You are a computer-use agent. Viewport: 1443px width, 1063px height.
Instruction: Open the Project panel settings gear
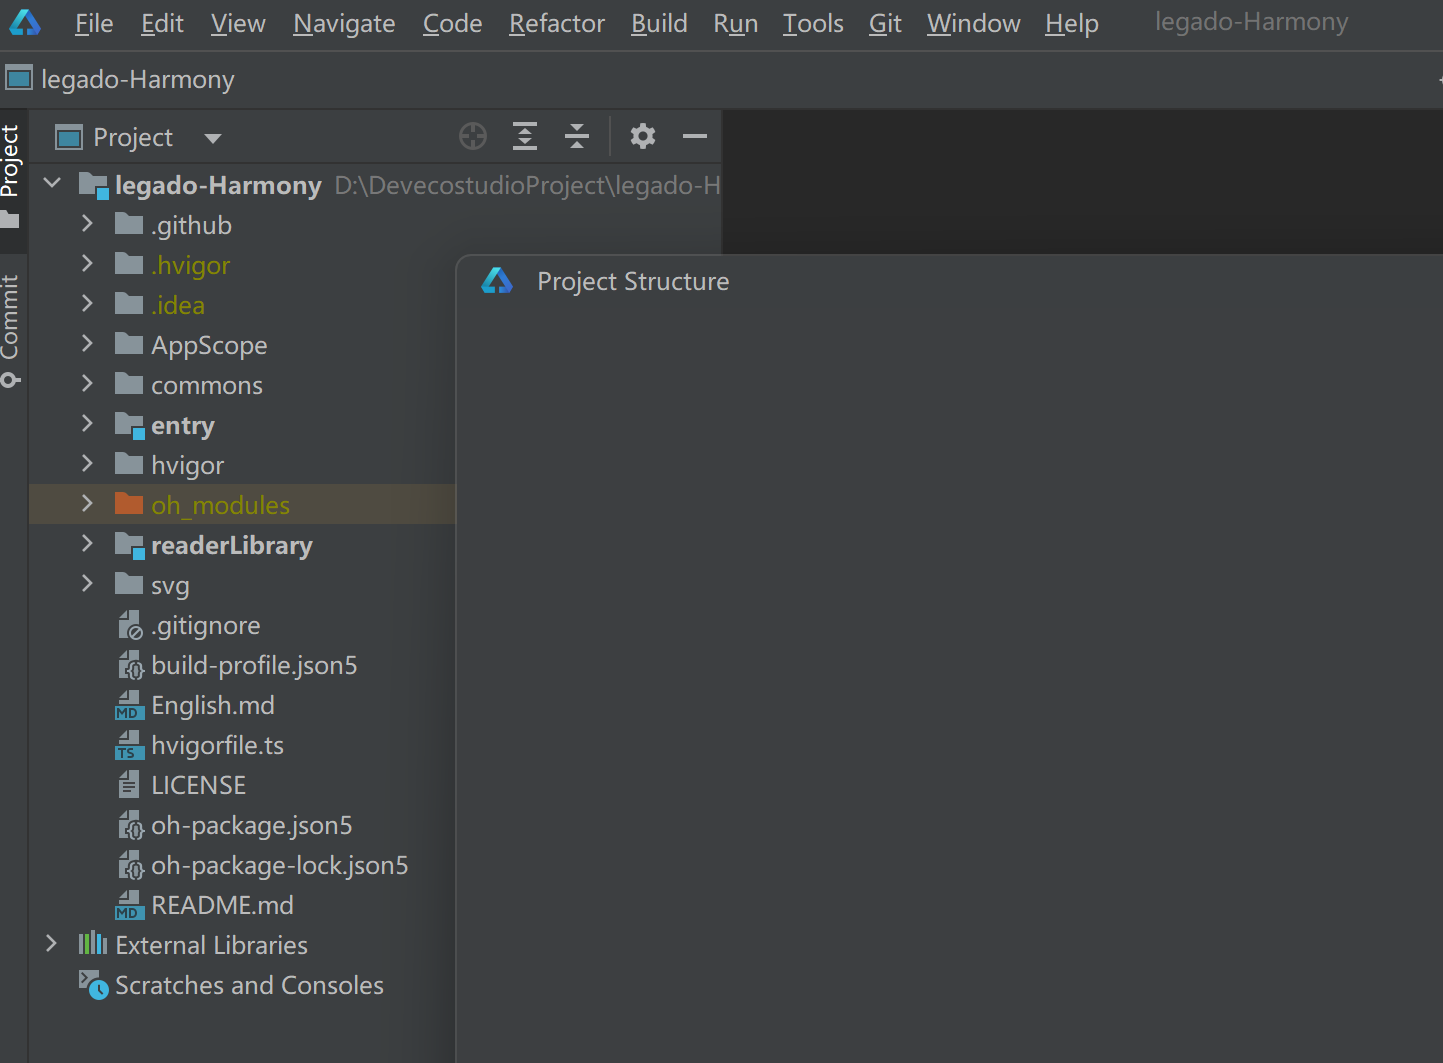tap(643, 136)
